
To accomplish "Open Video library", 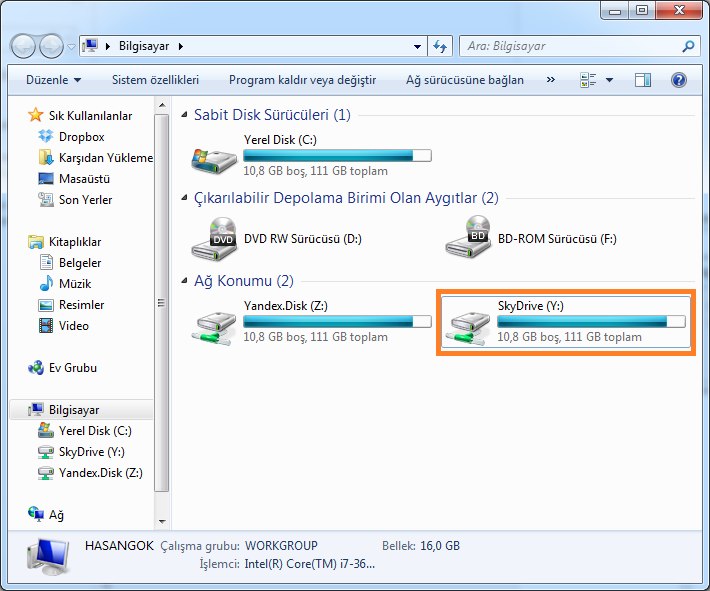I will pos(64,326).
